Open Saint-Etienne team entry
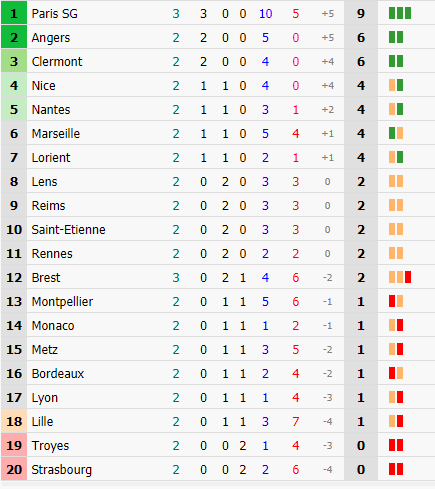Screen dimensions: 435x489 coord(69,230)
